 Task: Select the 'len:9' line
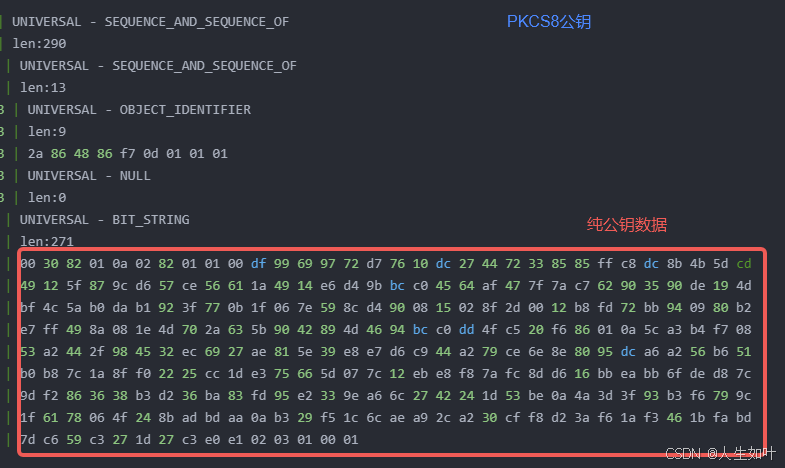point(47,132)
